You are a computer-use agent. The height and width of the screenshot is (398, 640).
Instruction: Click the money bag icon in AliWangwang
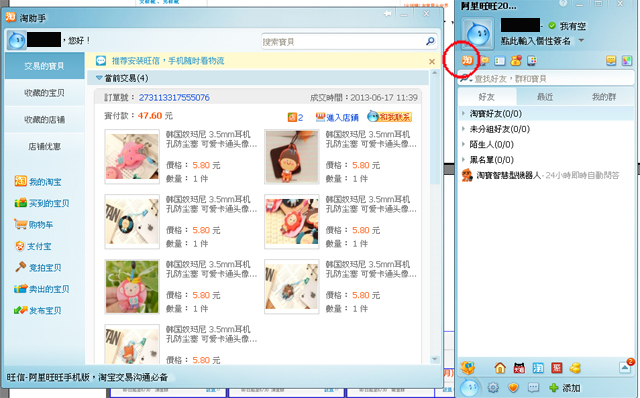[x=516, y=61]
